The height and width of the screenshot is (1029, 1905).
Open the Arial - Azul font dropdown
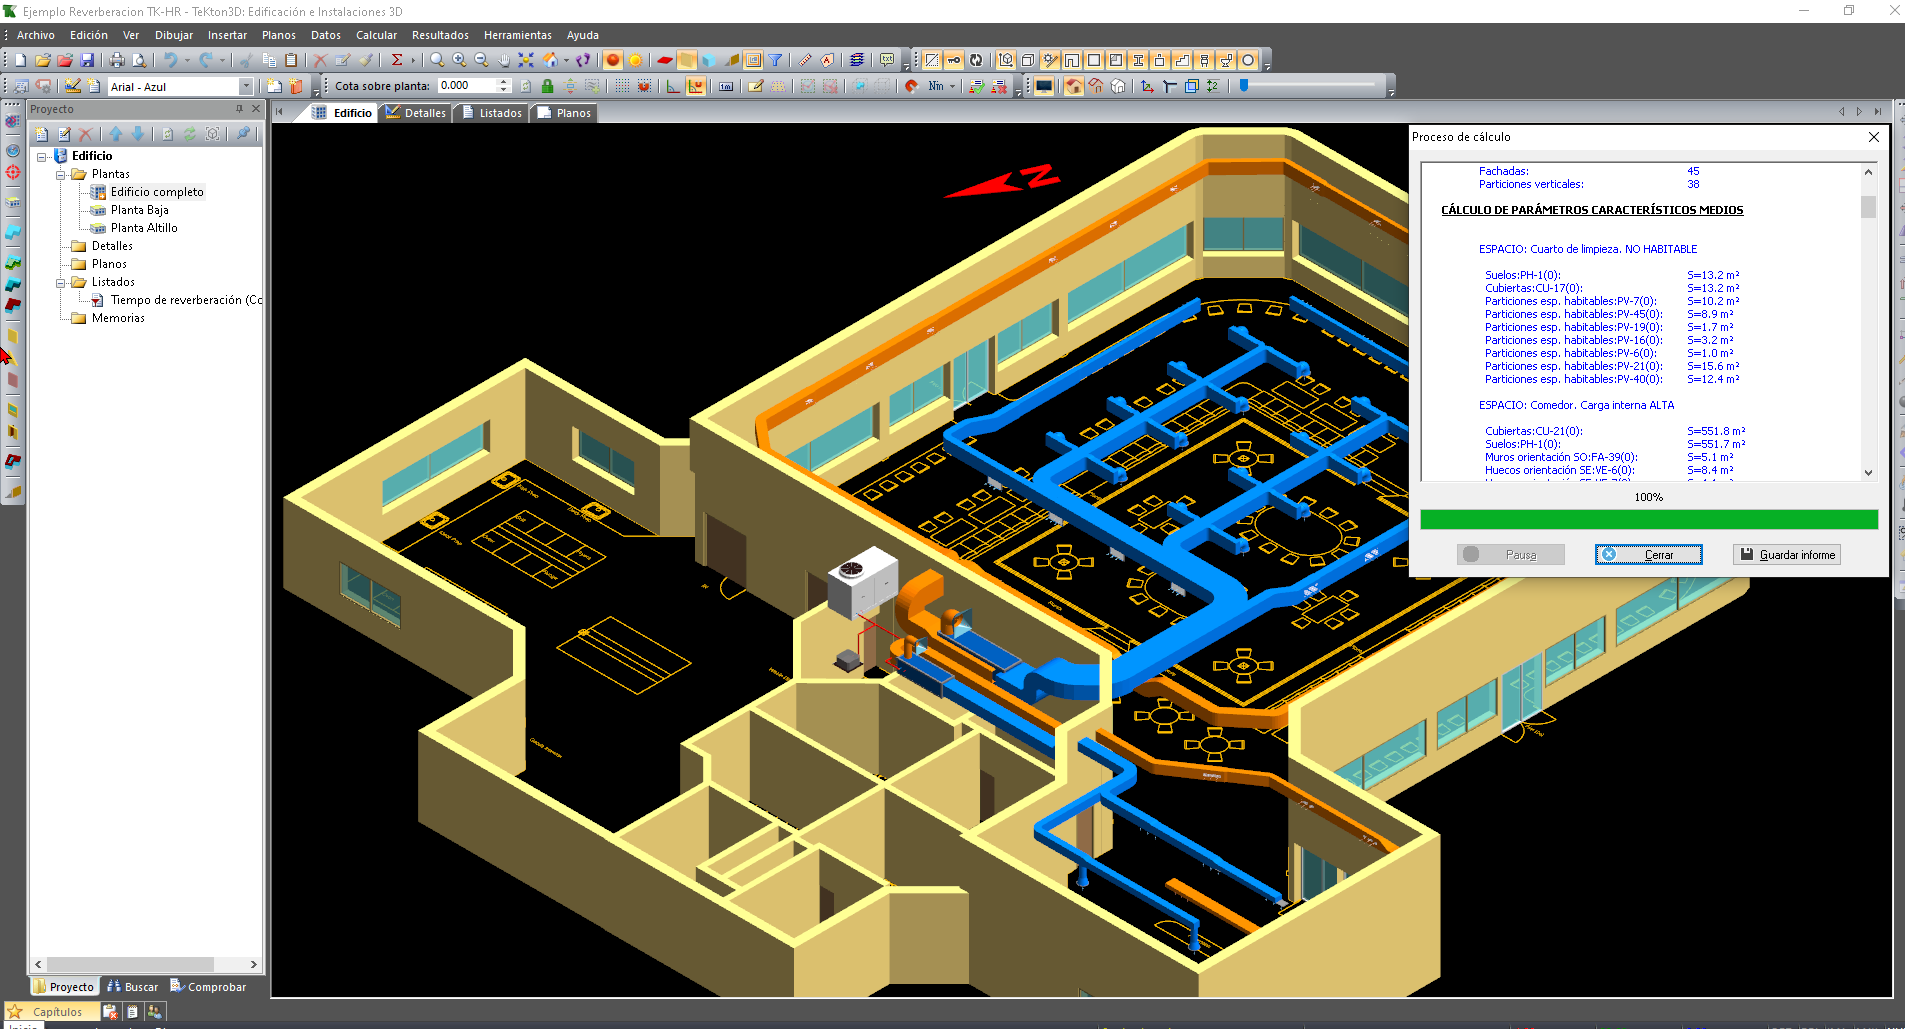(x=246, y=87)
